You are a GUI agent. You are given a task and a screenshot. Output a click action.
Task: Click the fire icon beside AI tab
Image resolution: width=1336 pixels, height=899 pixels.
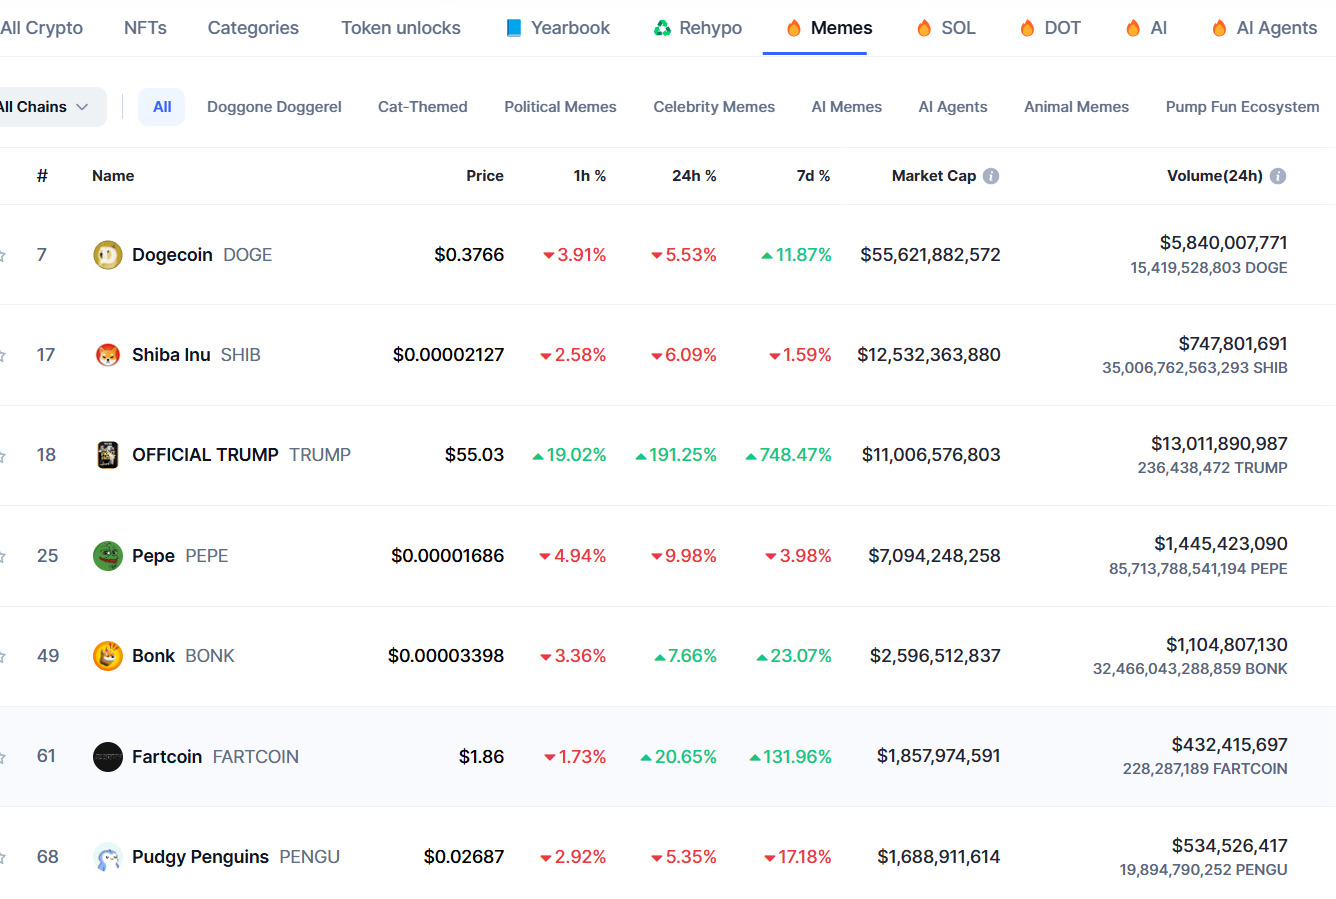pos(1133,28)
